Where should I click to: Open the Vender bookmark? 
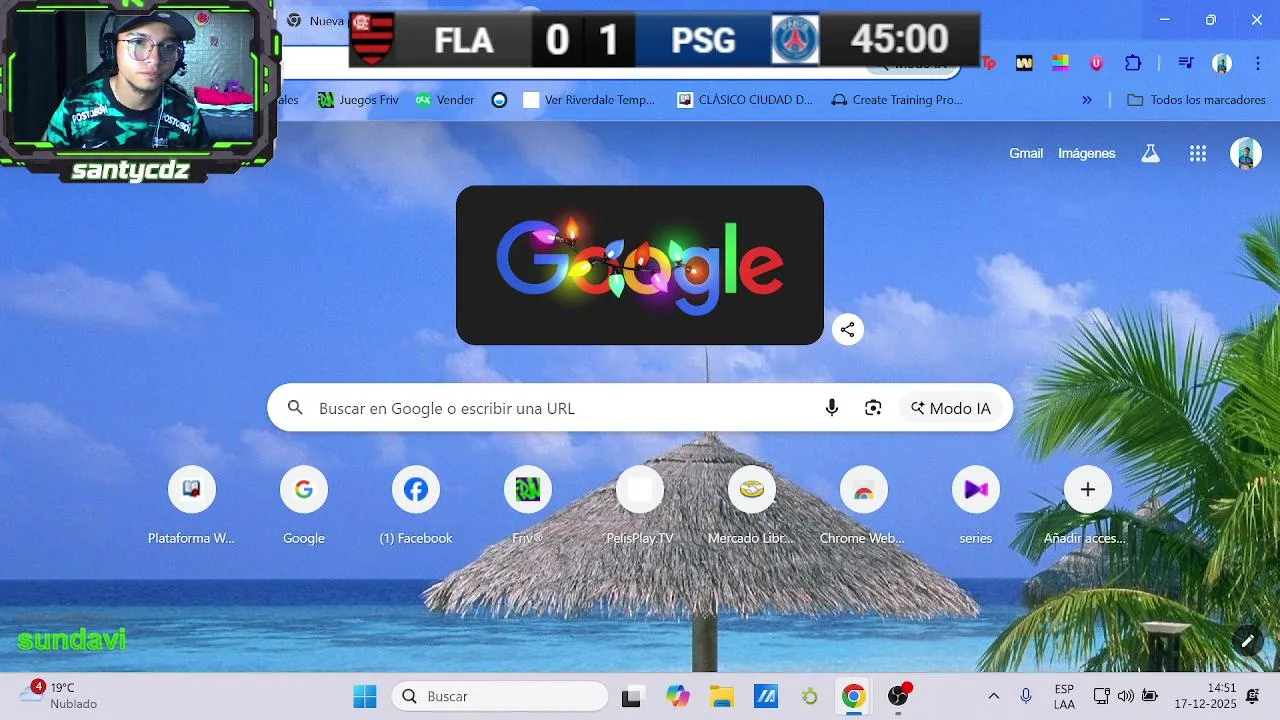[445, 100]
